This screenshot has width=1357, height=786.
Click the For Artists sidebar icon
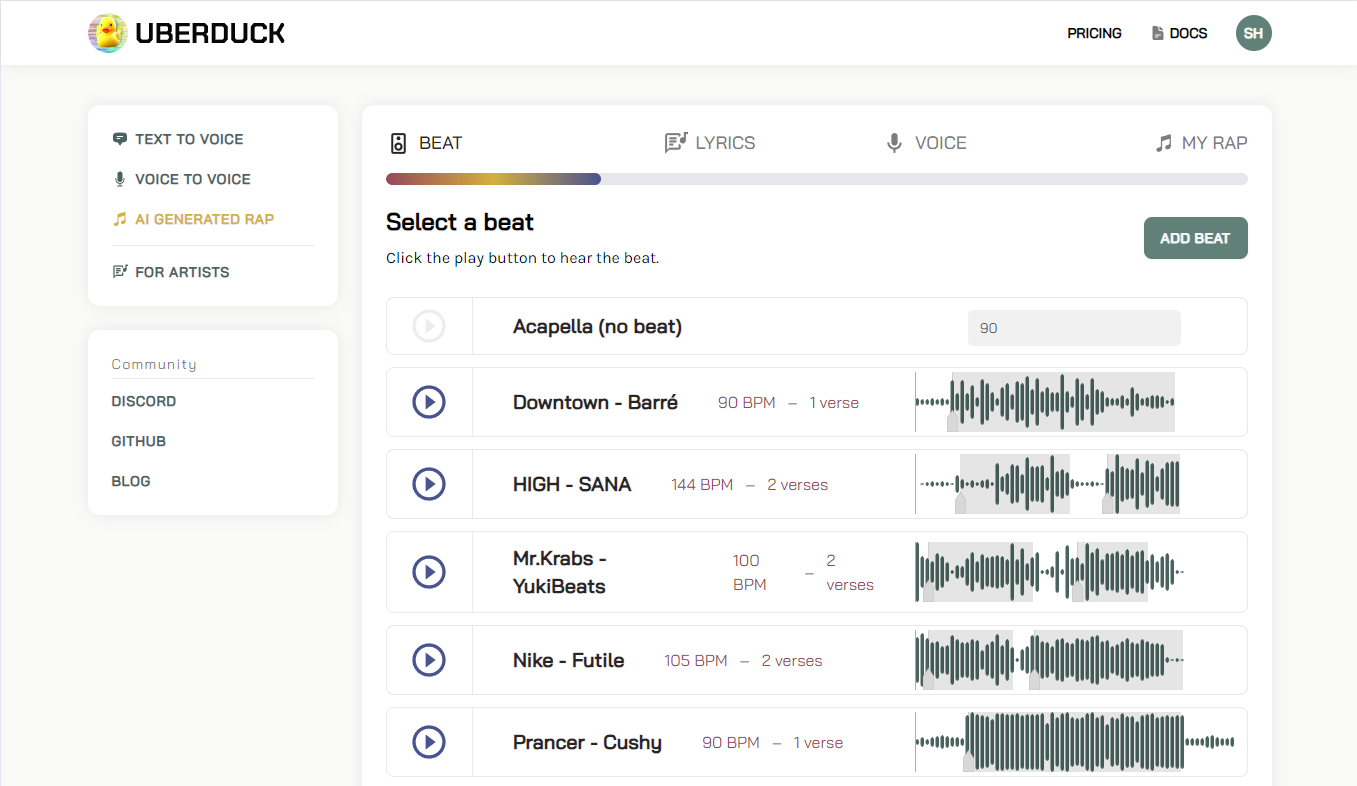click(120, 272)
